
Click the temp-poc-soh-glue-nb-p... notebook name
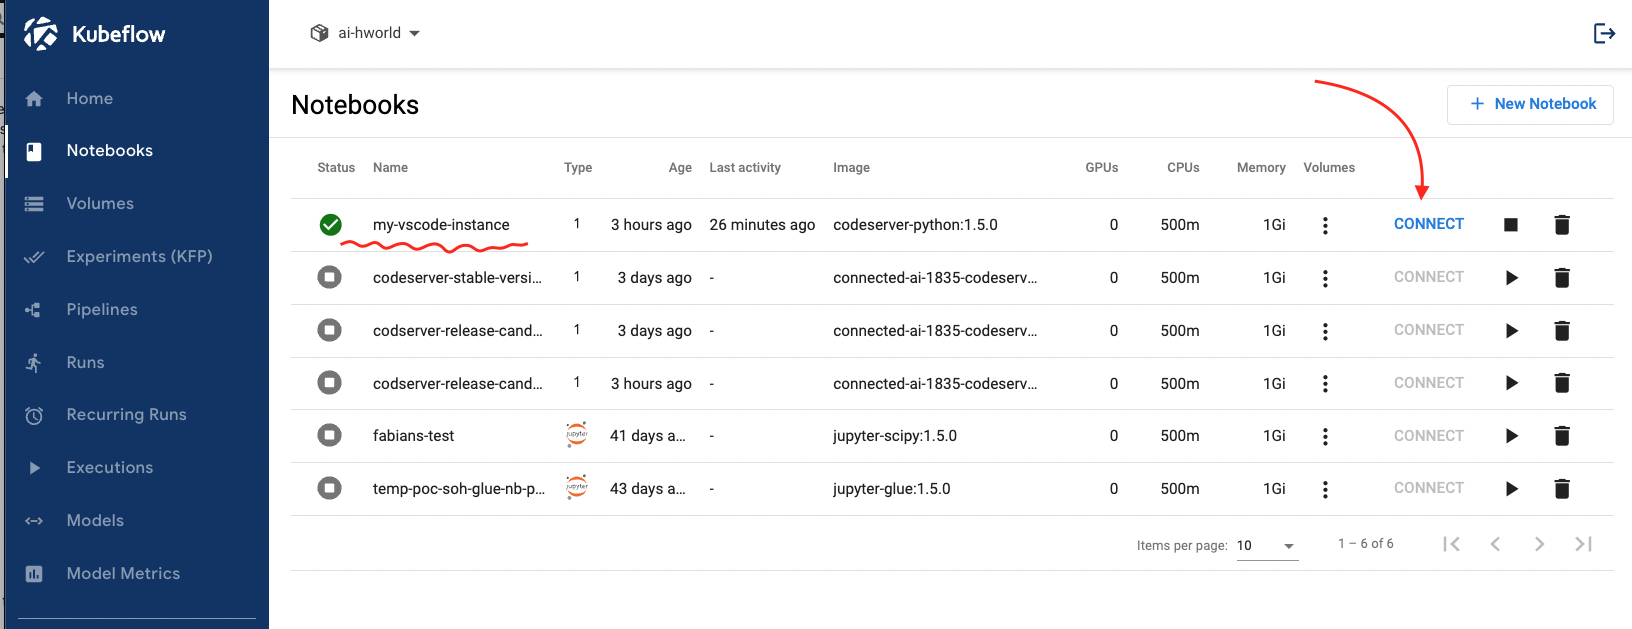tap(459, 489)
